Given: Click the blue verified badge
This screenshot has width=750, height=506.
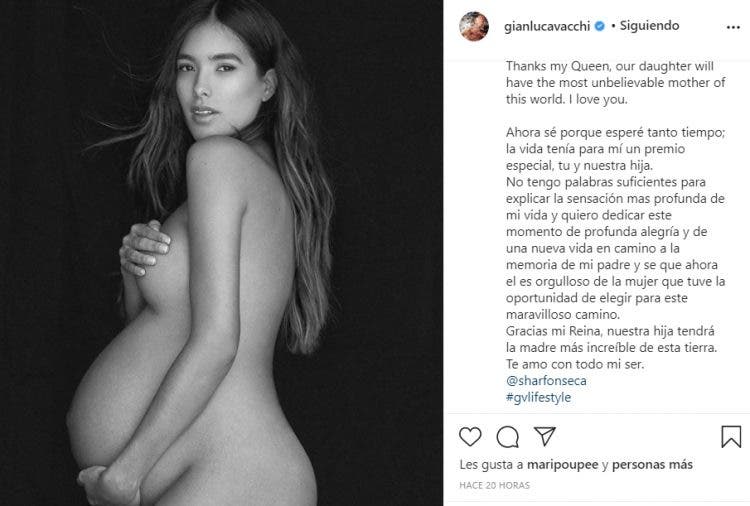Looking at the screenshot, I should pyautogui.click(x=599, y=26).
